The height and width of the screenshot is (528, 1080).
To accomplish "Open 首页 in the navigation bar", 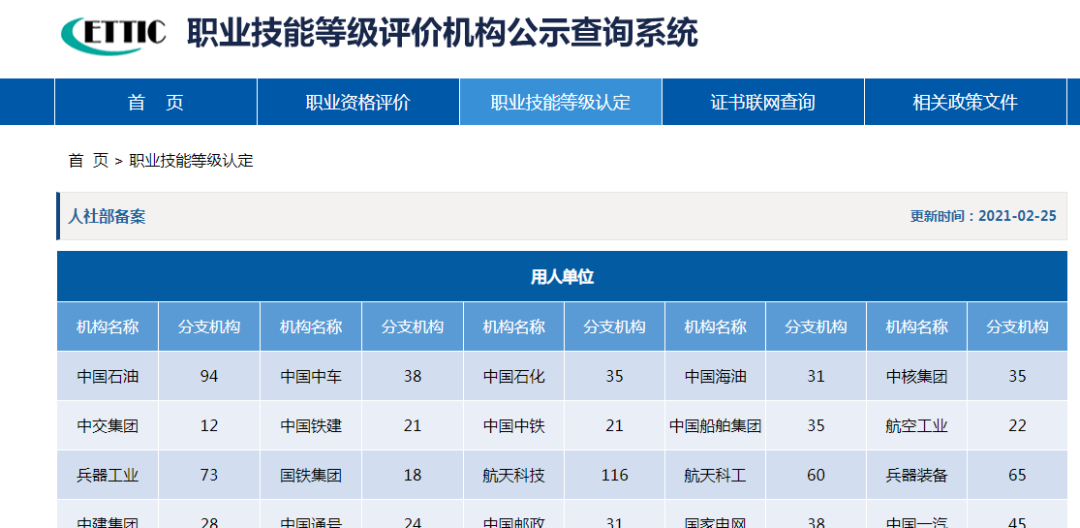I will pyautogui.click(x=156, y=102).
